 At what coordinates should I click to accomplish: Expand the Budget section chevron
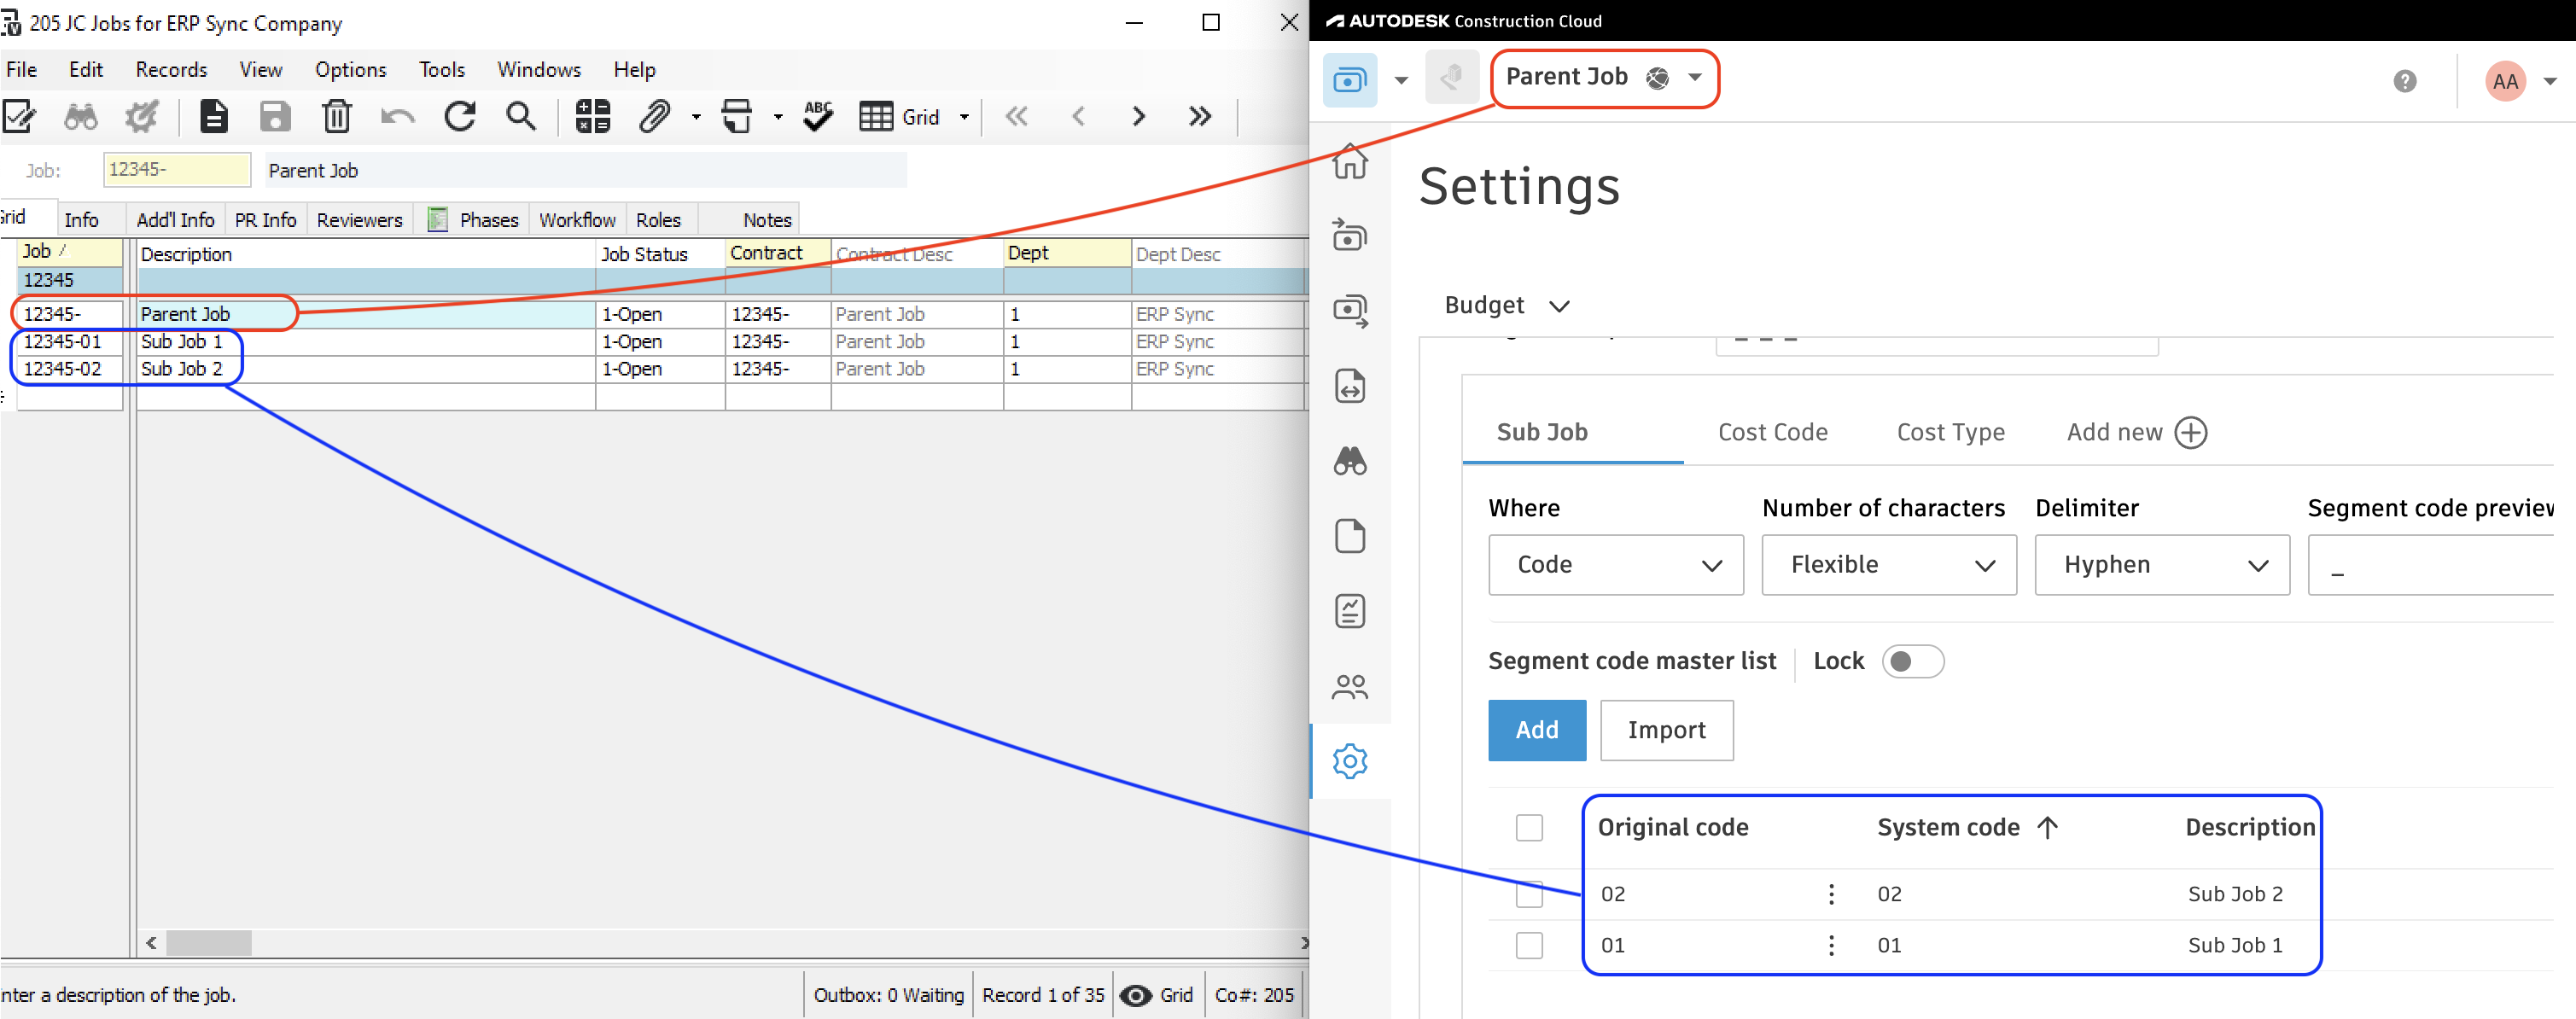(1559, 306)
